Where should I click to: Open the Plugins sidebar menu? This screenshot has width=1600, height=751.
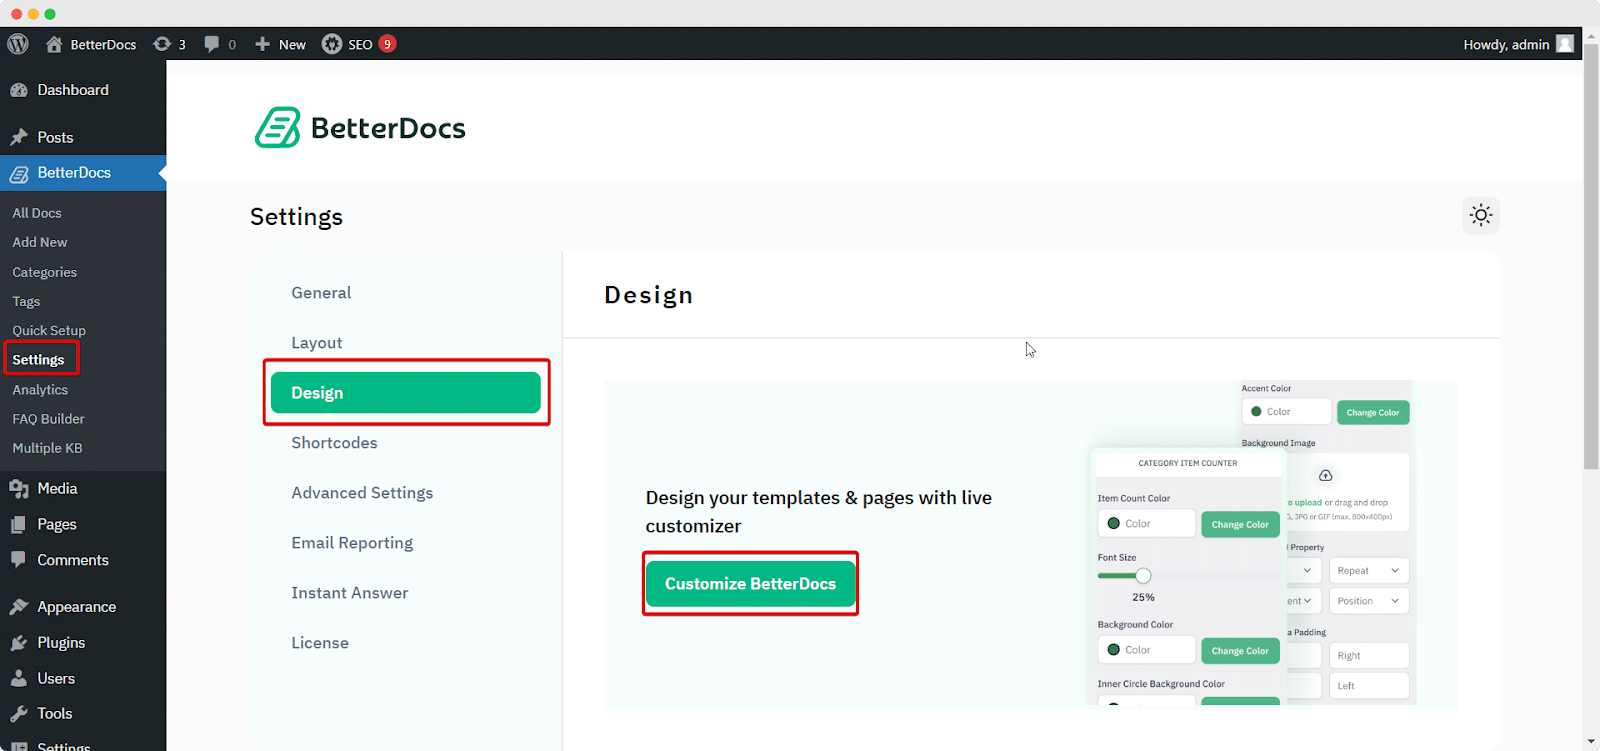tap(61, 643)
